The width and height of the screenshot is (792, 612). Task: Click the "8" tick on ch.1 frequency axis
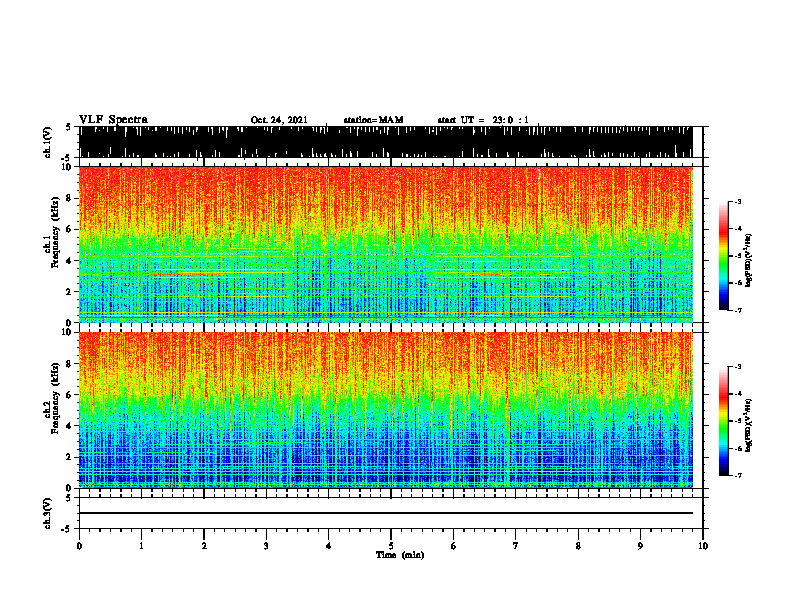coord(69,198)
